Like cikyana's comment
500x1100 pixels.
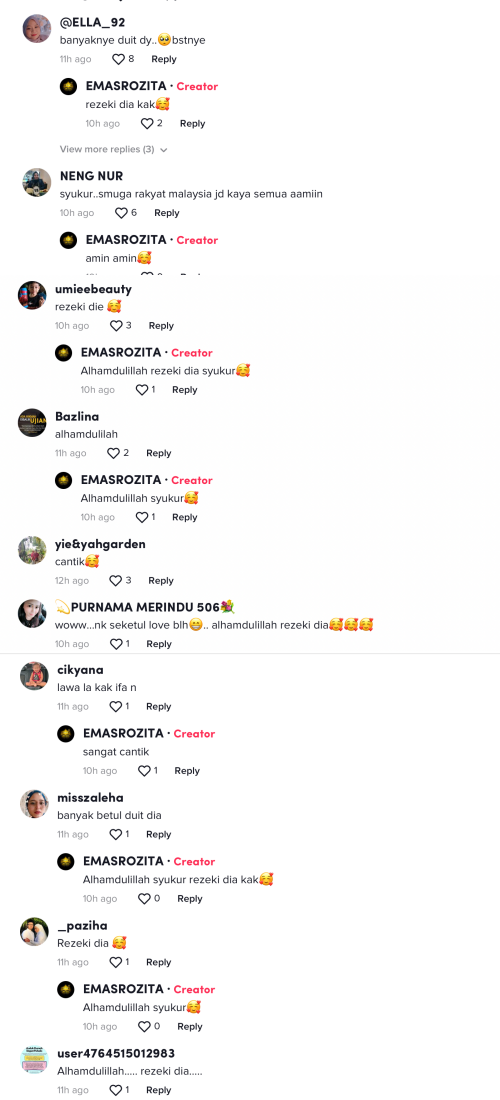click(x=116, y=706)
